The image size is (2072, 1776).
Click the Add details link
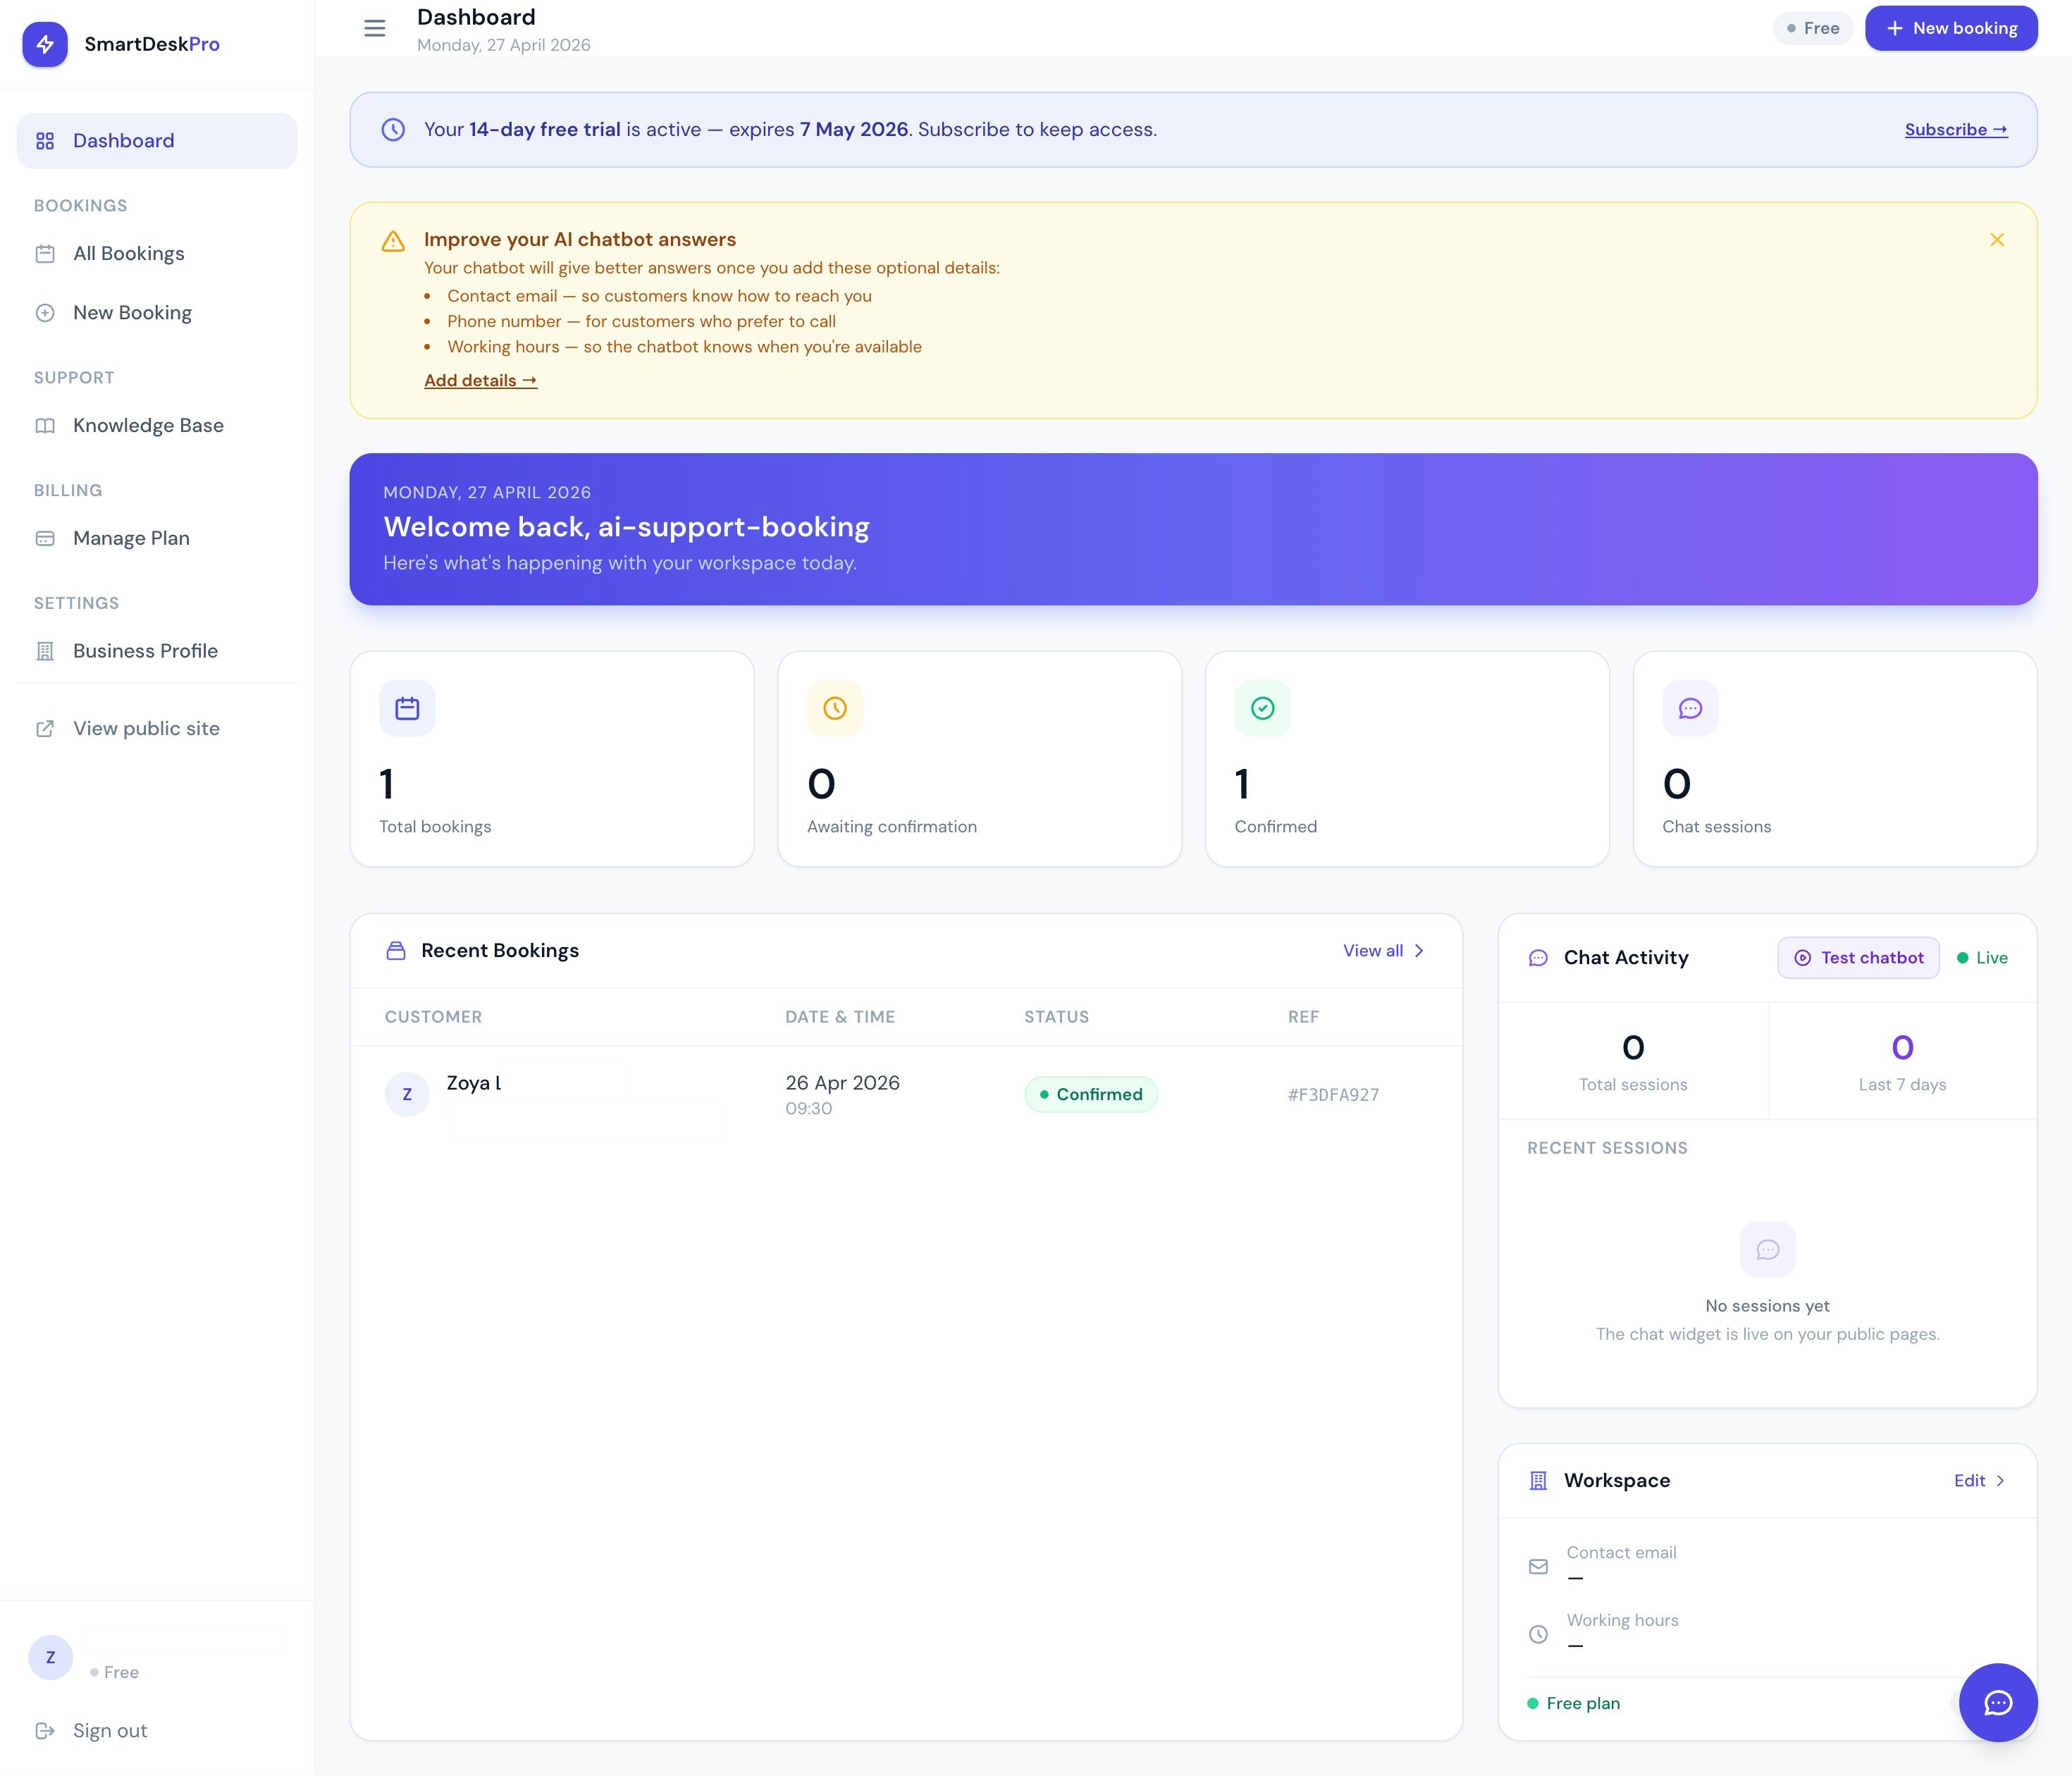tap(480, 380)
